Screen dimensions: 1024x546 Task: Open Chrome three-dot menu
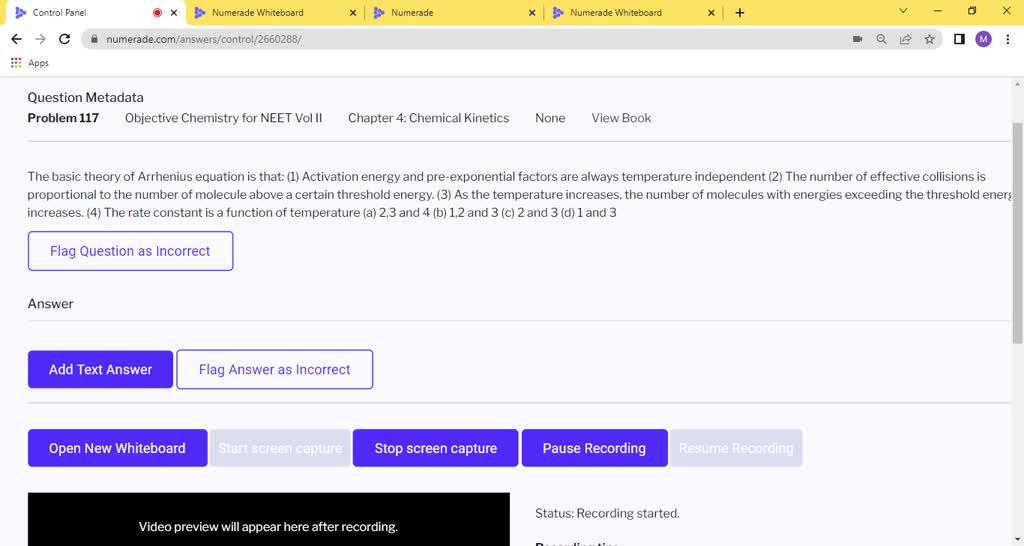pyautogui.click(x=1008, y=39)
